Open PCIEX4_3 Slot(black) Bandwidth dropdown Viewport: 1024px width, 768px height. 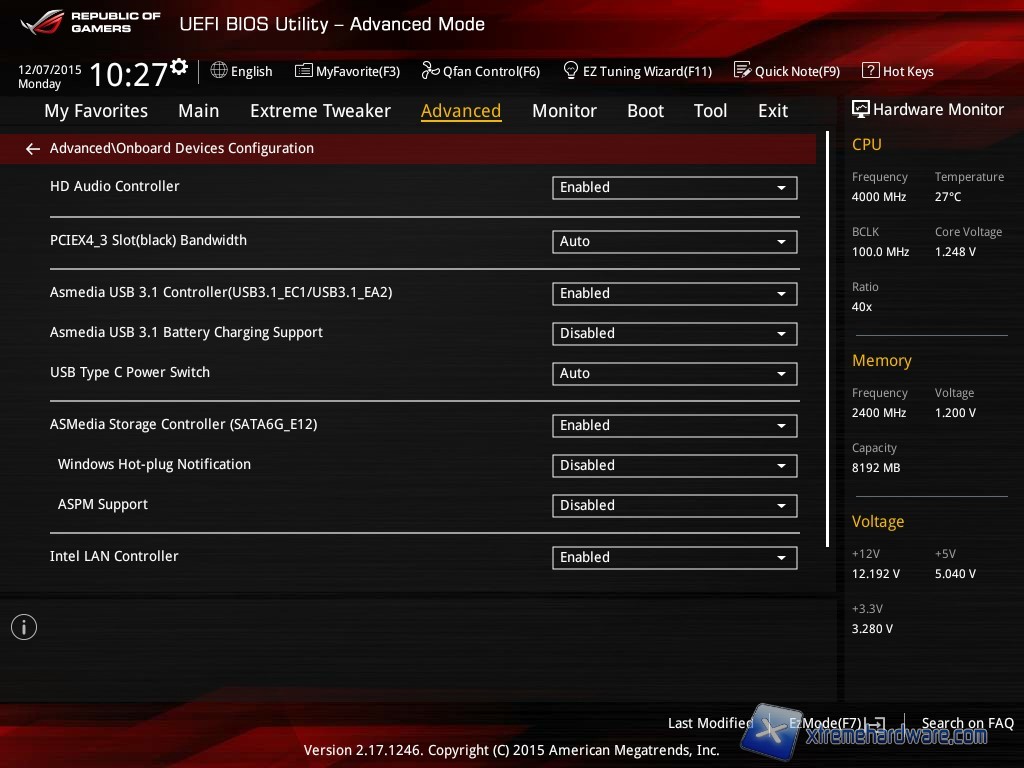coord(674,241)
